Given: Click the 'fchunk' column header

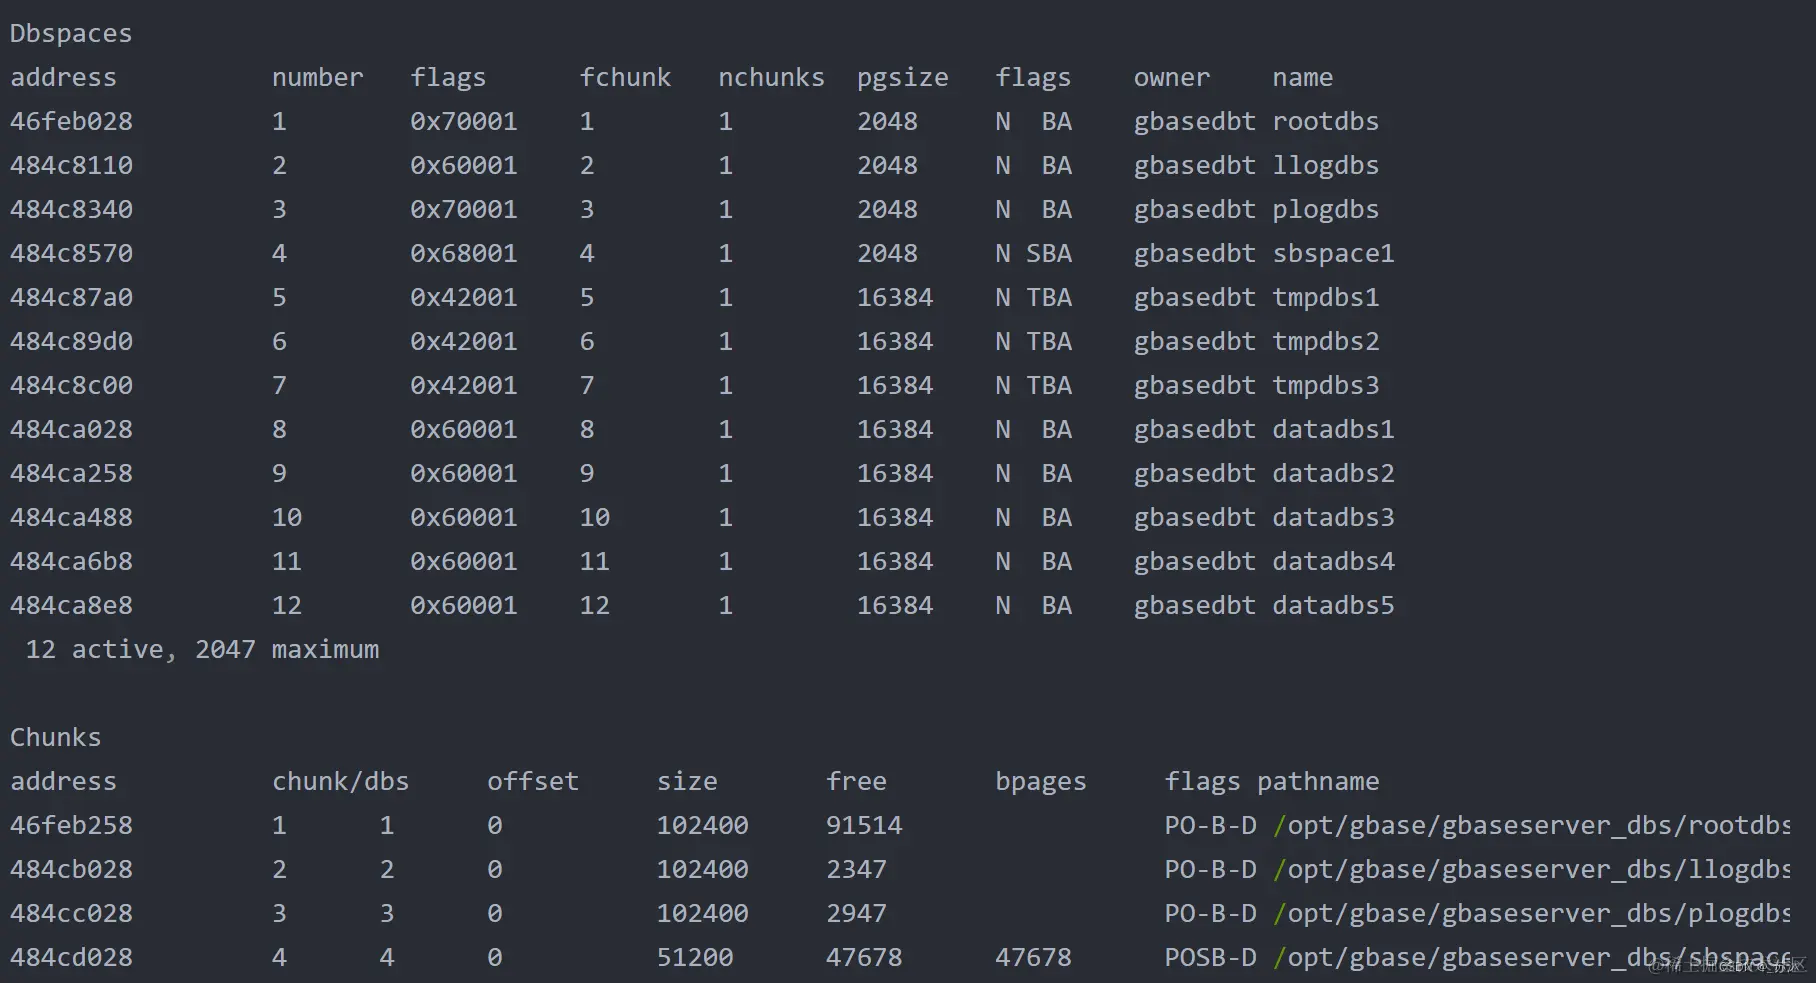Looking at the screenshot, I should [x=625, y=78].
